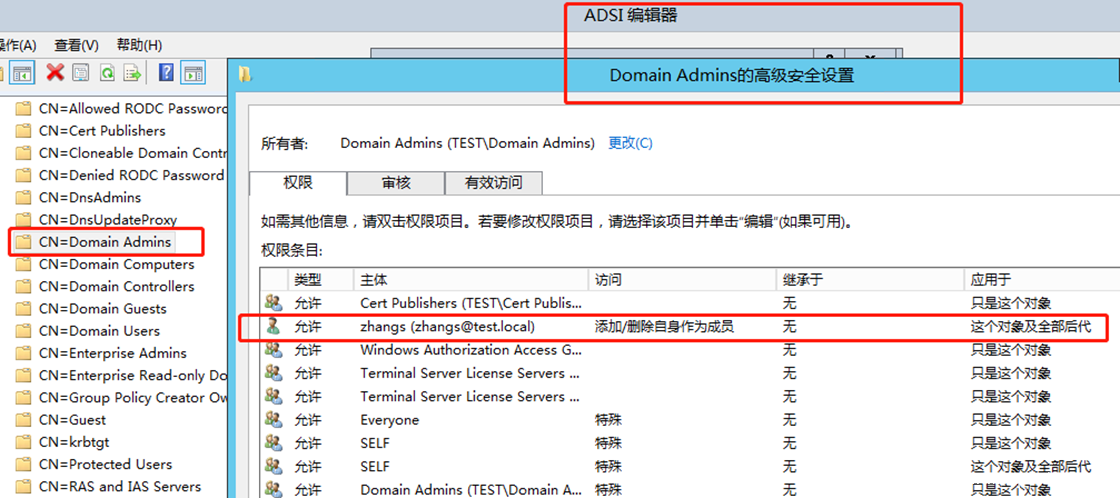Click the user icon of the zhangs entry
The width and height of the screenshot is (1120, 498).
(x=273, y=327)
